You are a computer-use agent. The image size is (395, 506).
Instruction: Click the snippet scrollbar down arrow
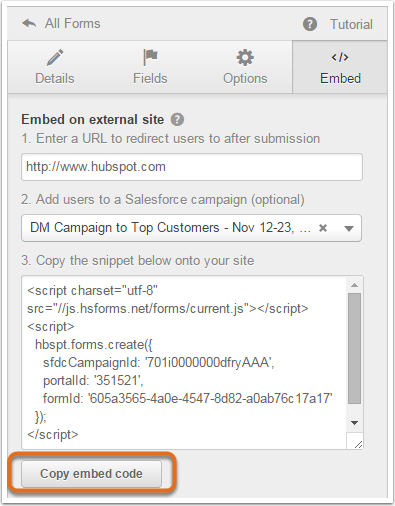(x=354, y=423)
